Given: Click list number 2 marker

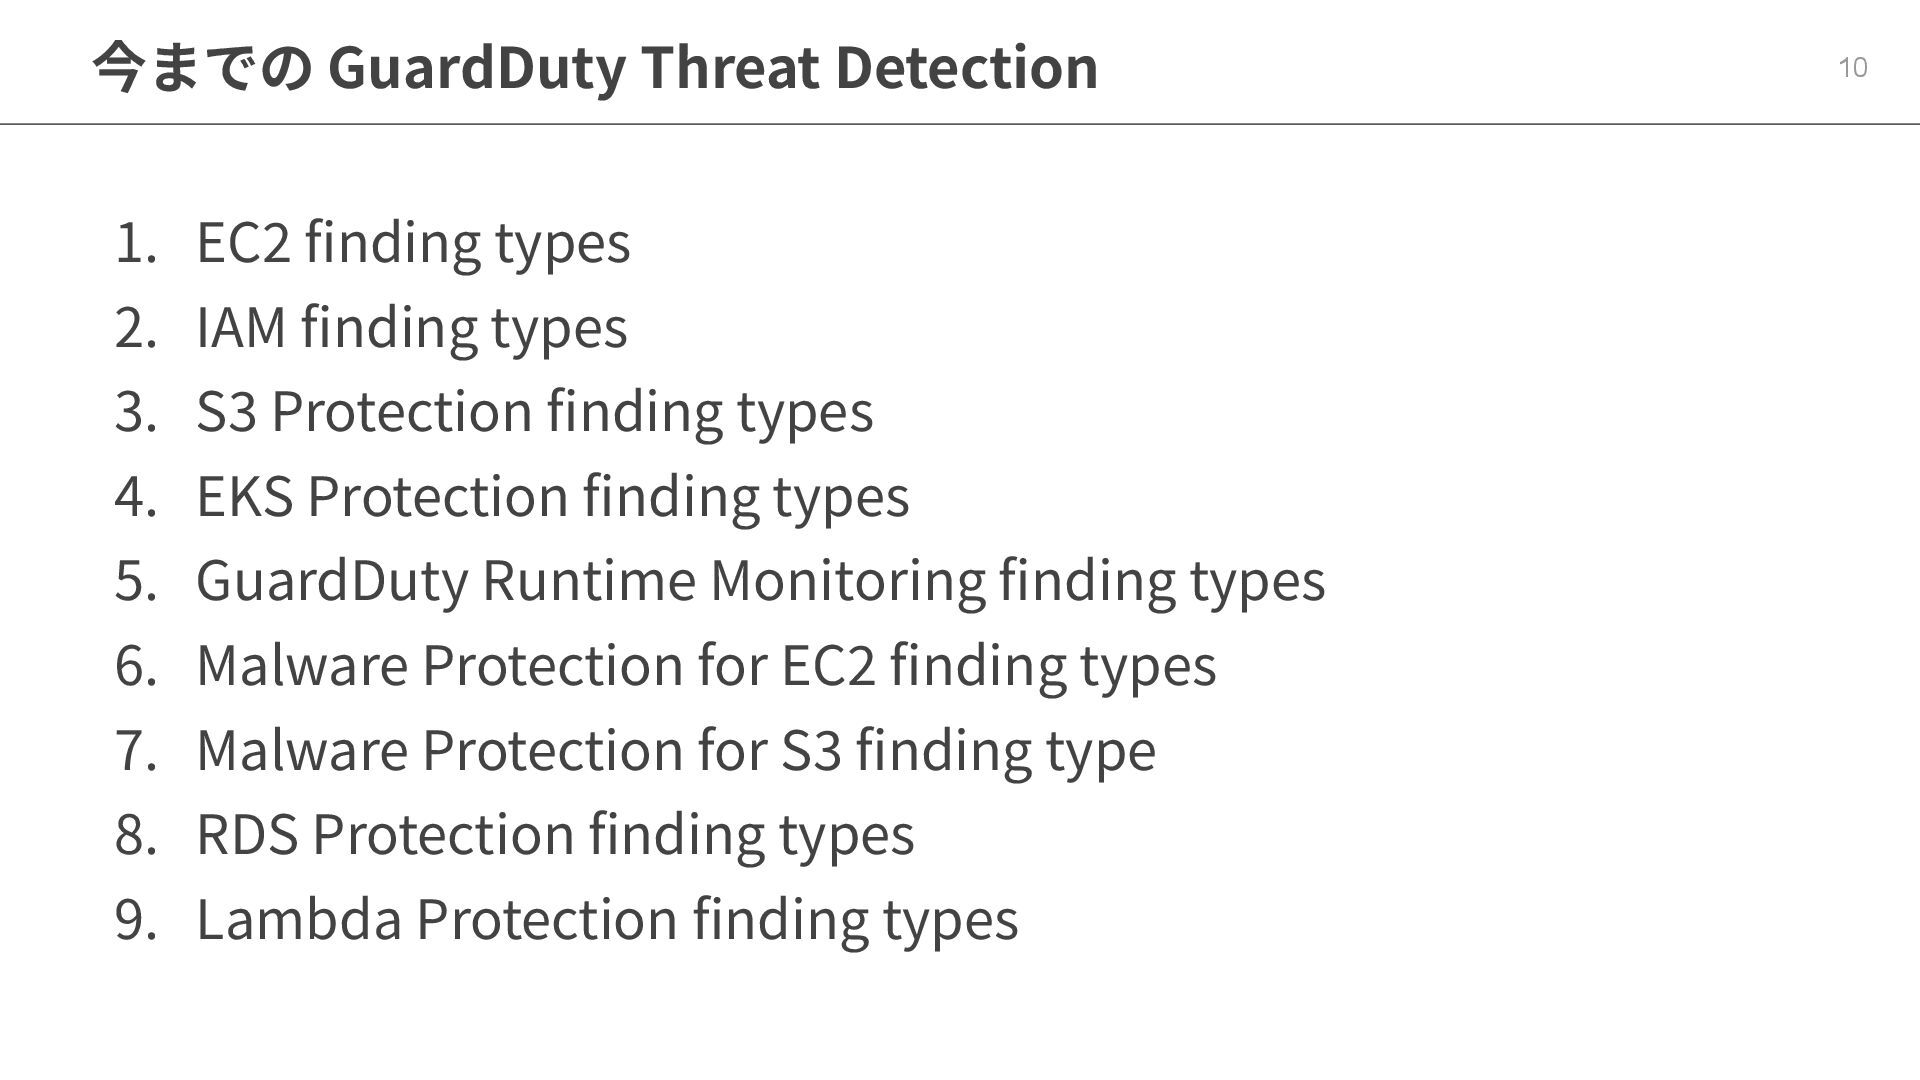Looking at the screenshot, I should point(136,328).
